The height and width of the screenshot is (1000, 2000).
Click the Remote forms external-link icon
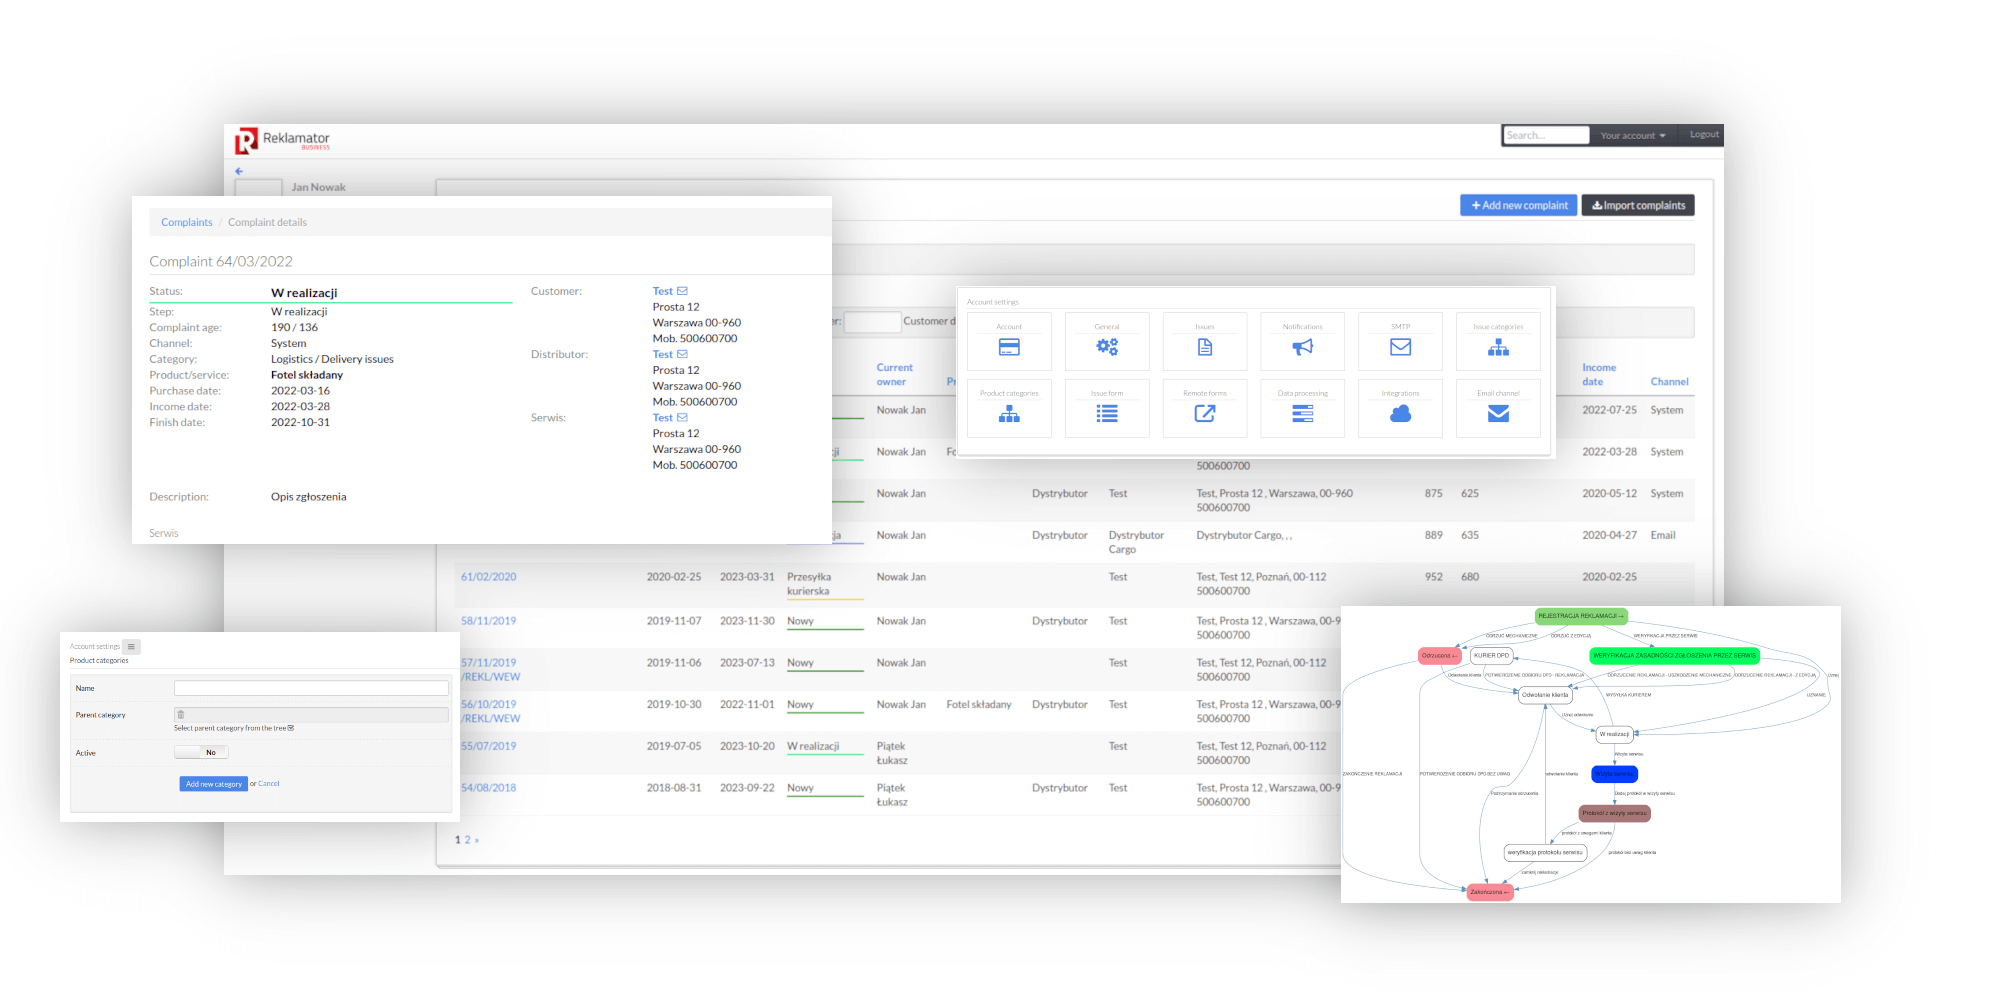coord(1205,413)
